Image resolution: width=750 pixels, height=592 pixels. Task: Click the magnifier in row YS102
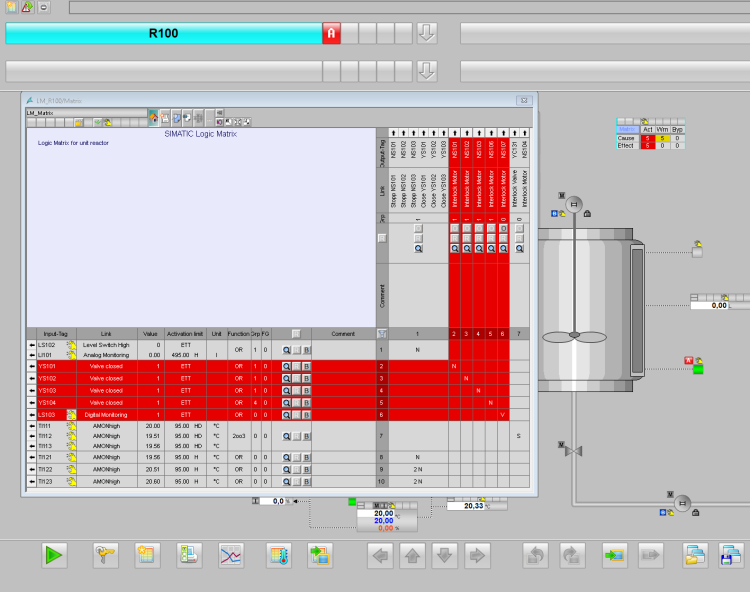pyautogui.click(x=286, y=379)
